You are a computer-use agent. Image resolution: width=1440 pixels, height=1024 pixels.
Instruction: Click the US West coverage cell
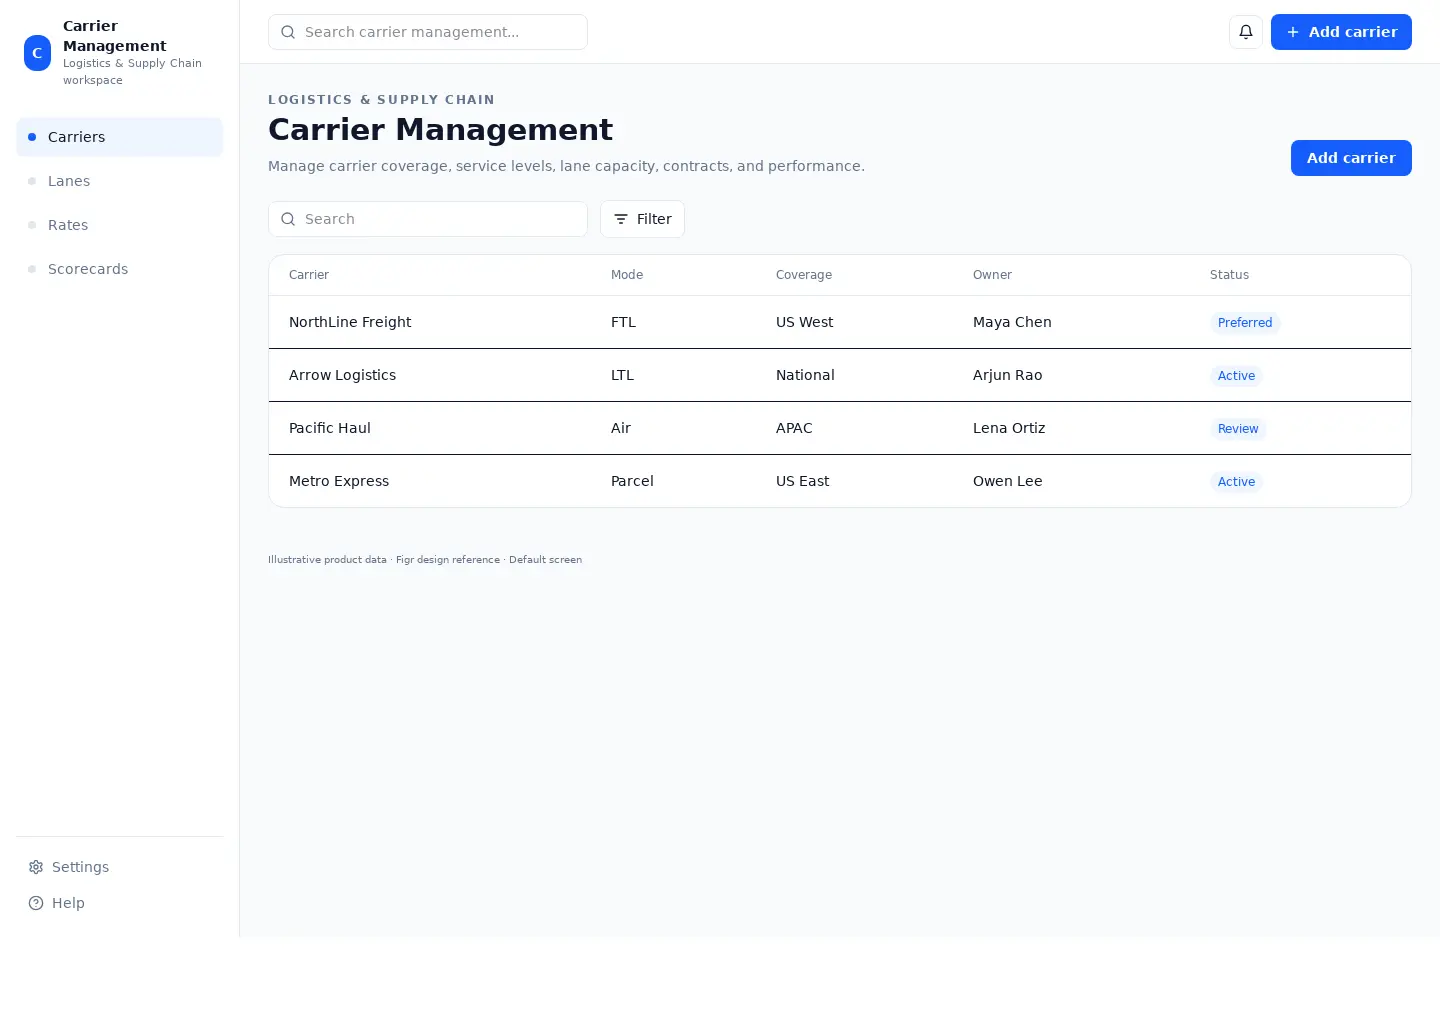[804, 322]
